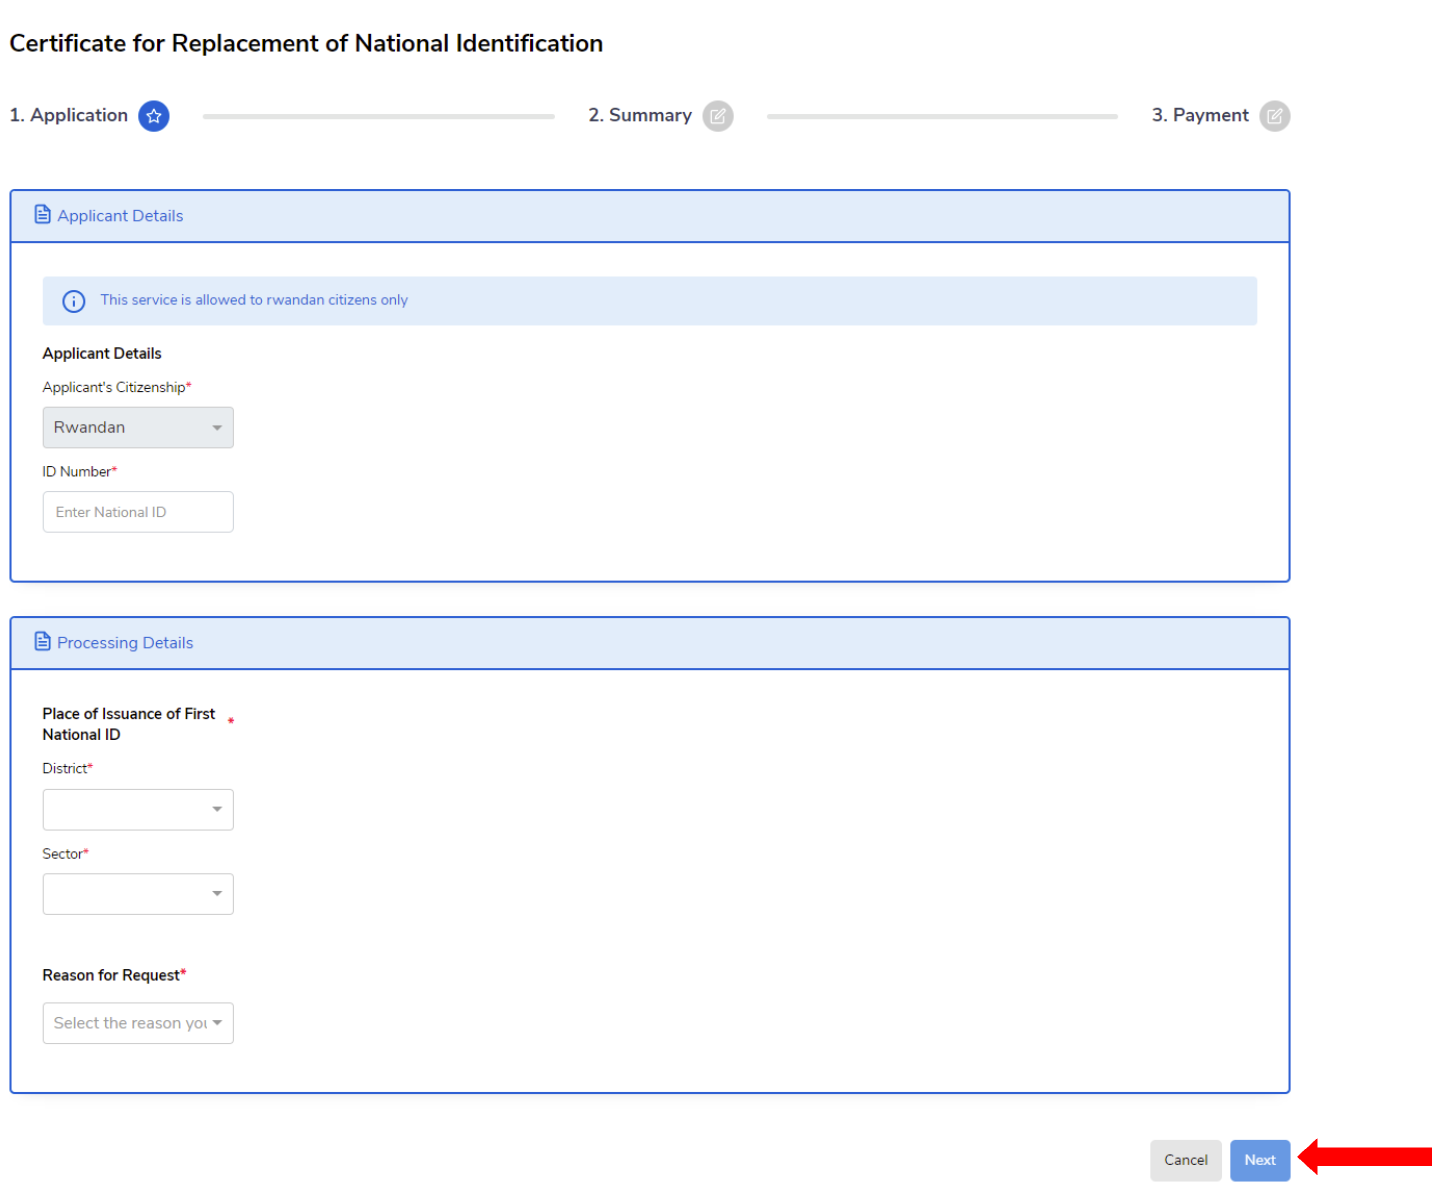Click the edit icon next to Payment step
Image resolution: width=1438 pixels, height=1192 pixels.
[1275, 116]
